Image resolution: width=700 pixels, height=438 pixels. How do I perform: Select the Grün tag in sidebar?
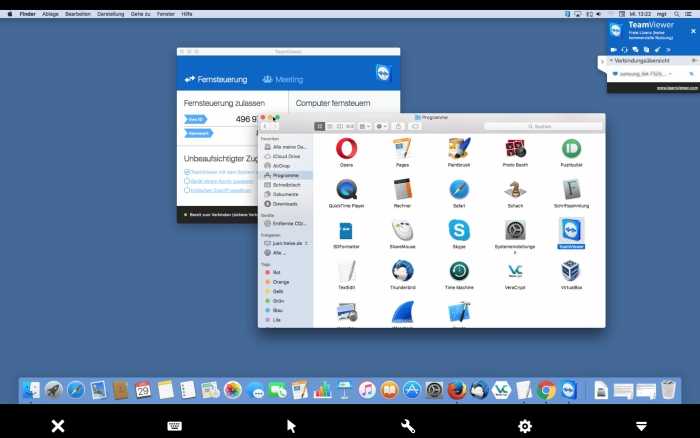coord(278,300)
